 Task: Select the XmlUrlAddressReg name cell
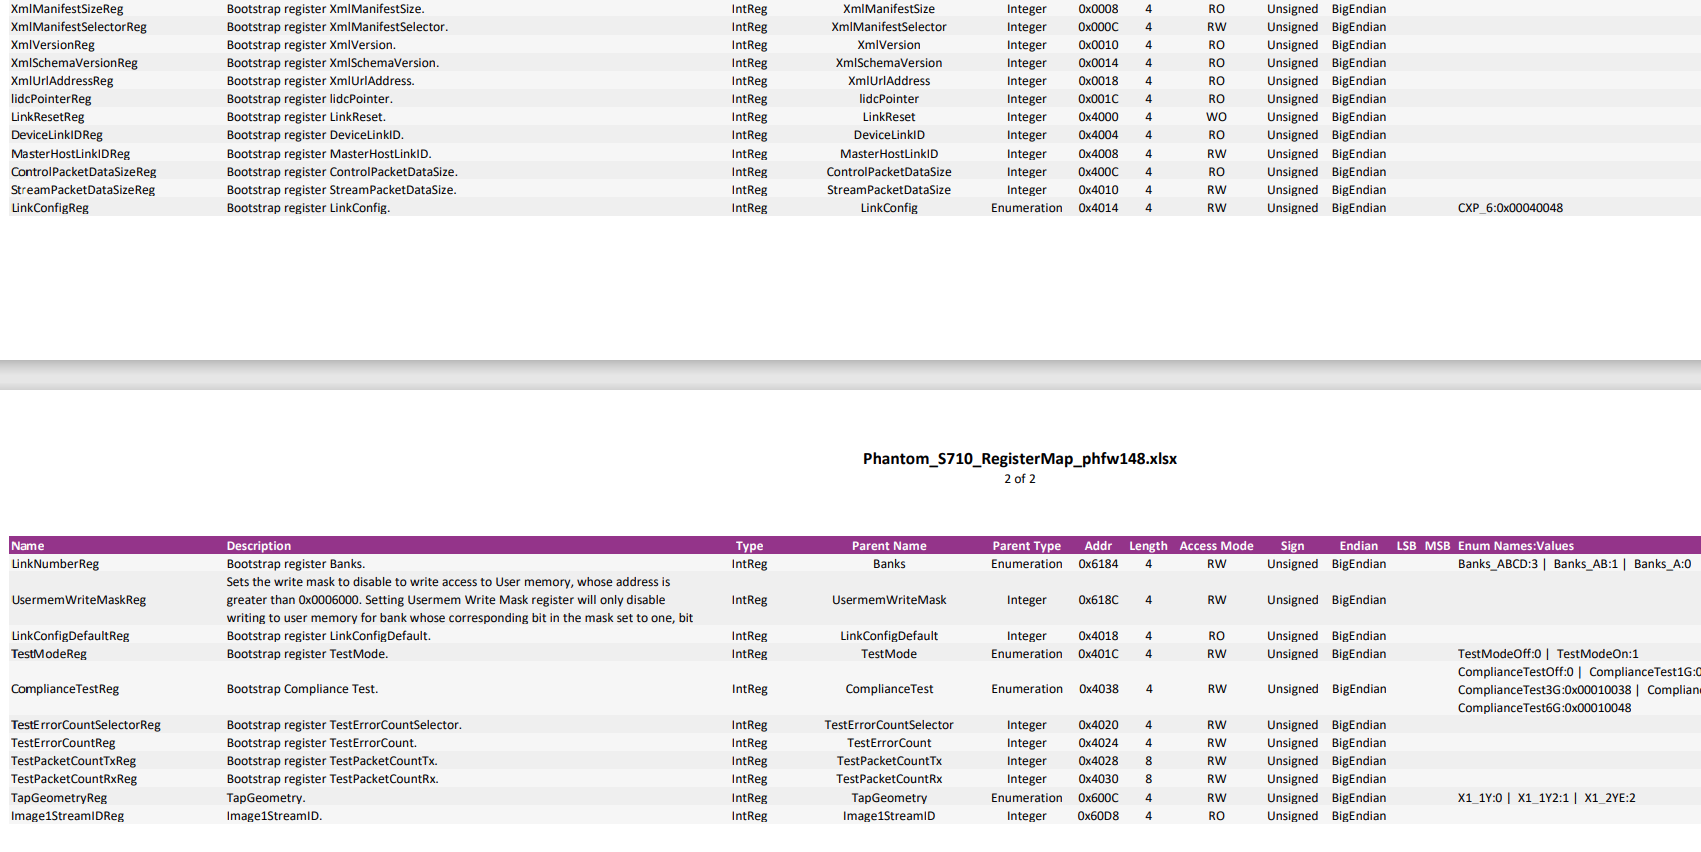[x=62, y=81]
